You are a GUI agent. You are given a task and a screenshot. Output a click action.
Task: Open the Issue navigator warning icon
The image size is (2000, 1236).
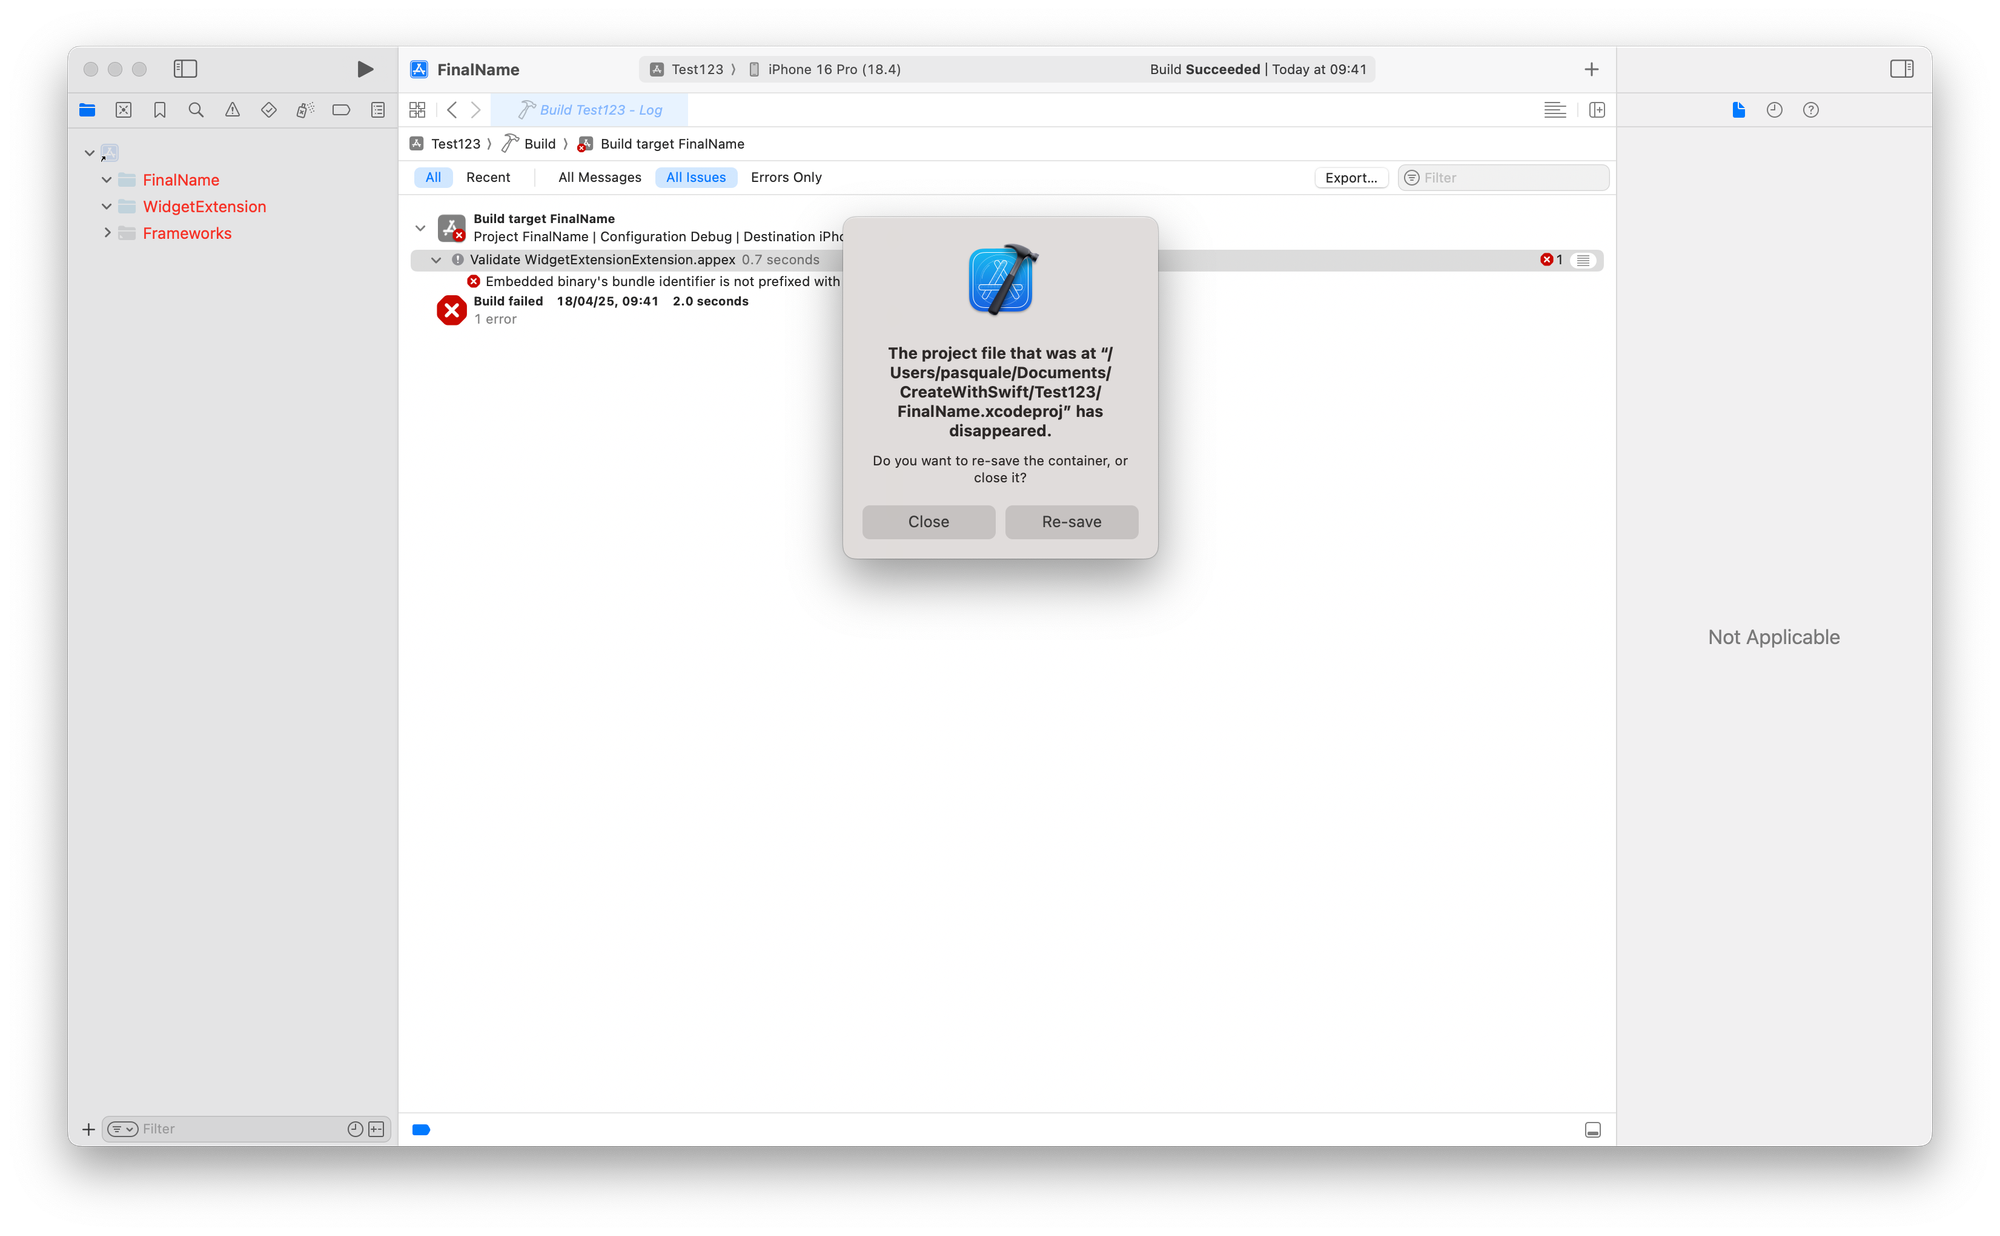point(232,110)
